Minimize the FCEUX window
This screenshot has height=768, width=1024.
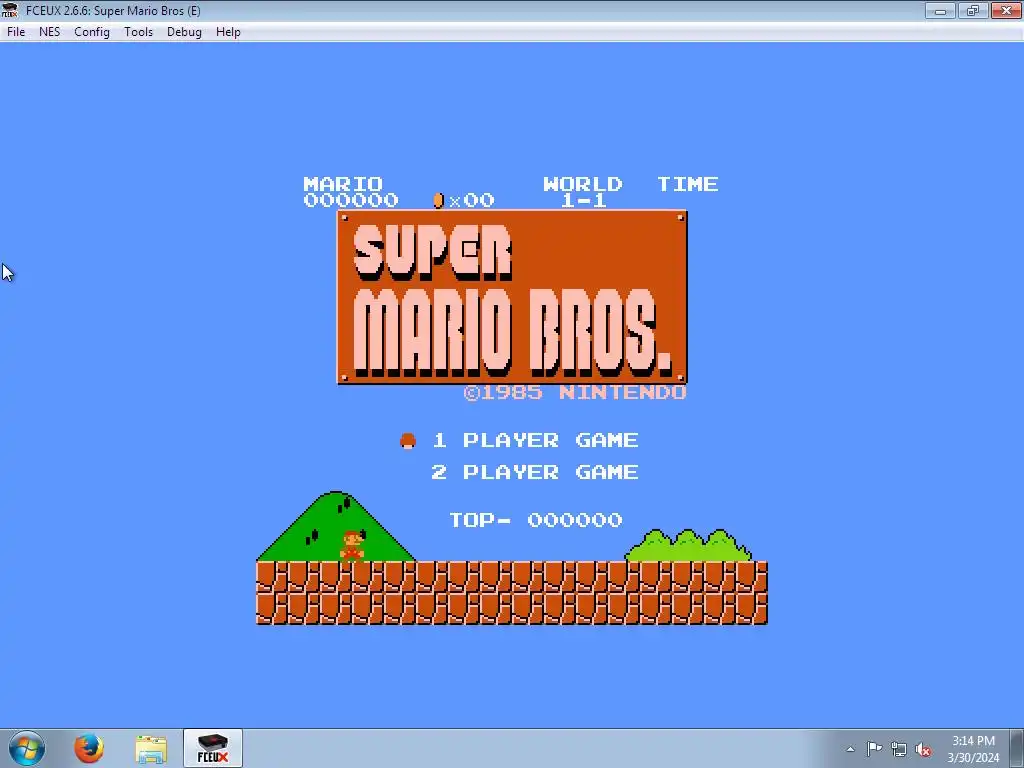(940, 10)
